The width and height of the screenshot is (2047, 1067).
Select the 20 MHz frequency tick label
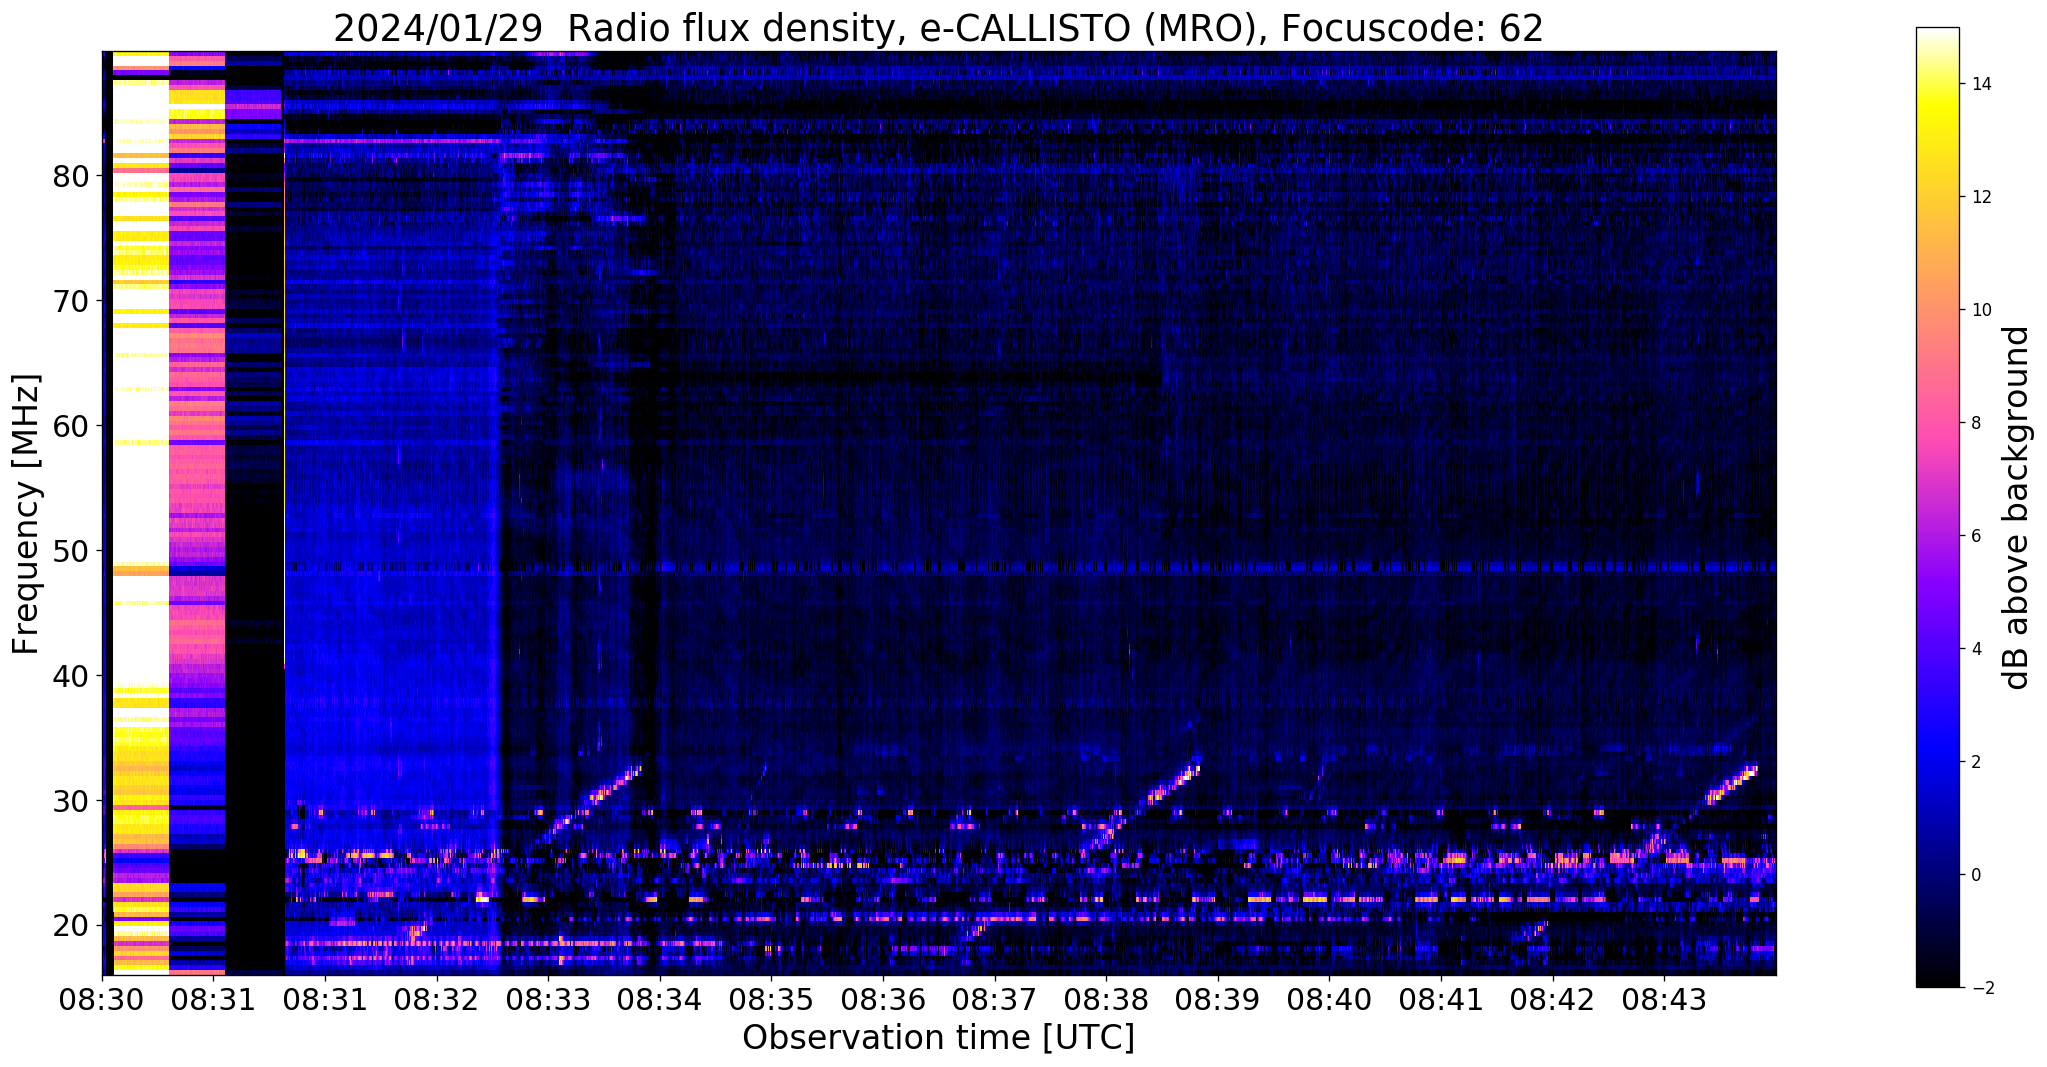point(71,926)
